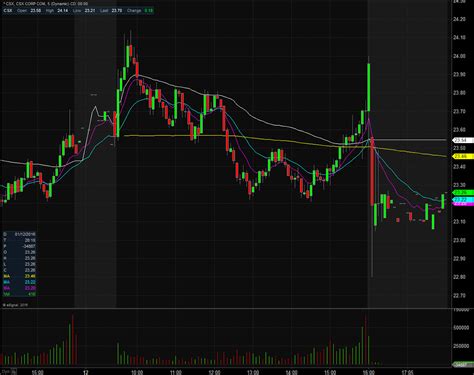Click the magenta MA row in data box
This screenshot has height=375, width=474.
pyautogui.click(x=19, y=288)
